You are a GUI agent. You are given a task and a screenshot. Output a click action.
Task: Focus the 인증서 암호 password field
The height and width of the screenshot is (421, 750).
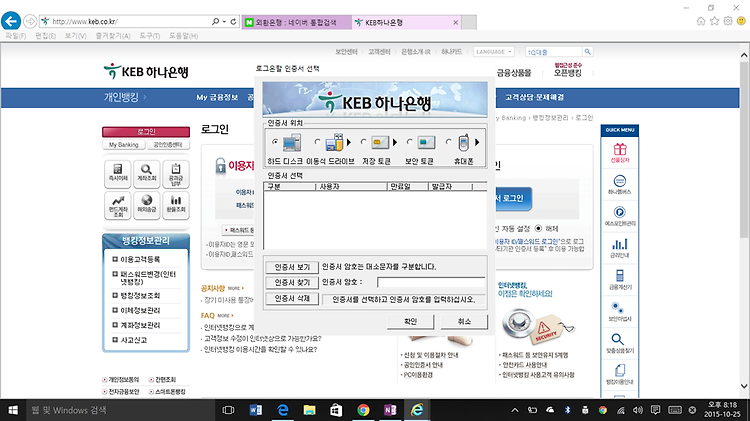coord(431,282)
